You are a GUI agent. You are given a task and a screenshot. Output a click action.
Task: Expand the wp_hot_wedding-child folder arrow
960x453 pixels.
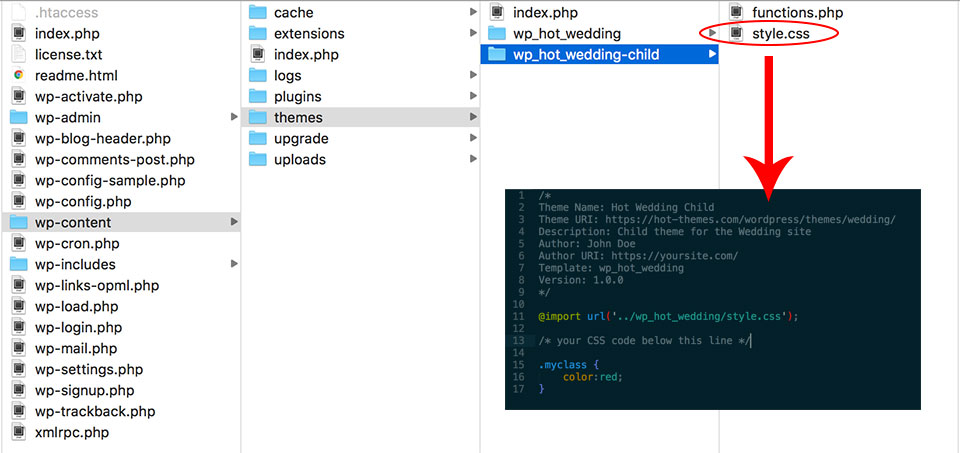(x=712, y=54)
